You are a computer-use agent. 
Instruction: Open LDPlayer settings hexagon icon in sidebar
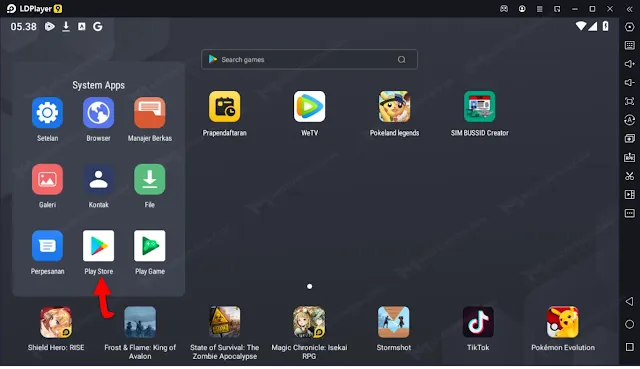629,27
